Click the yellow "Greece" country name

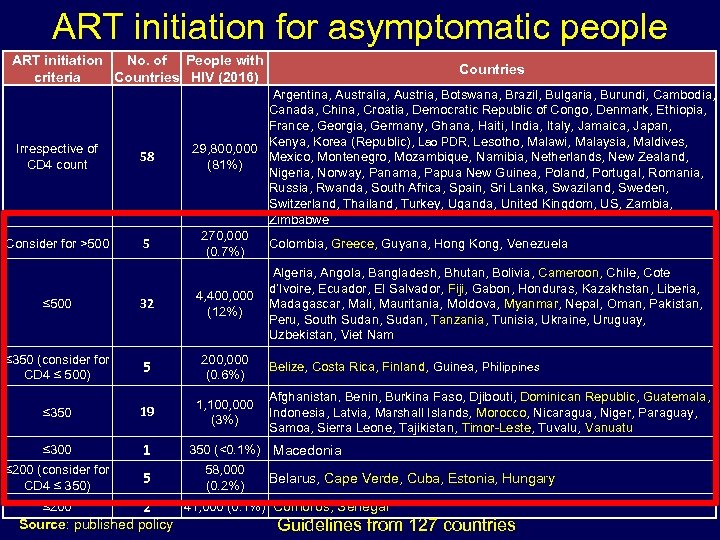click(x=353, y=243)
